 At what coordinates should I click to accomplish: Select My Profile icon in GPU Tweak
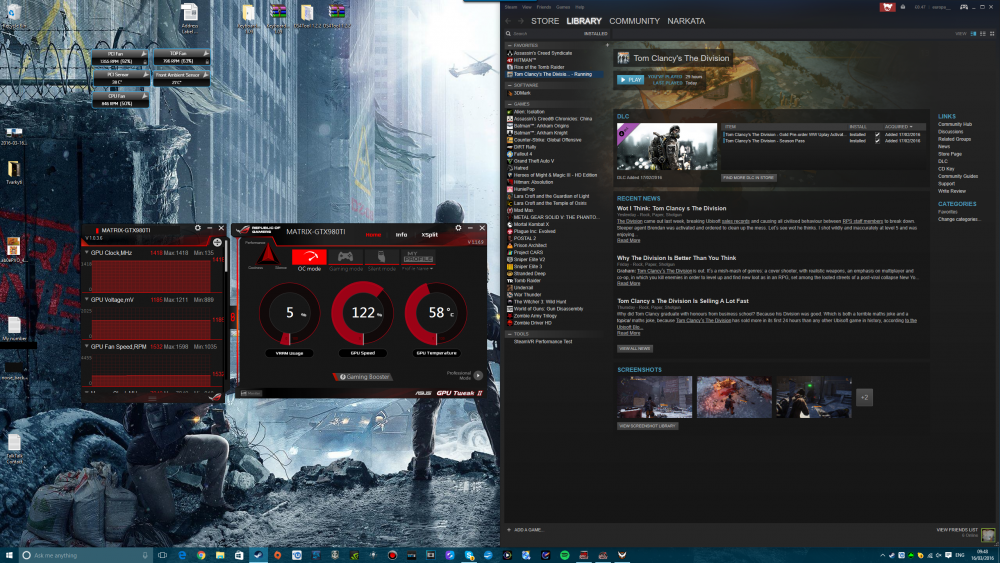coord(418,257)
